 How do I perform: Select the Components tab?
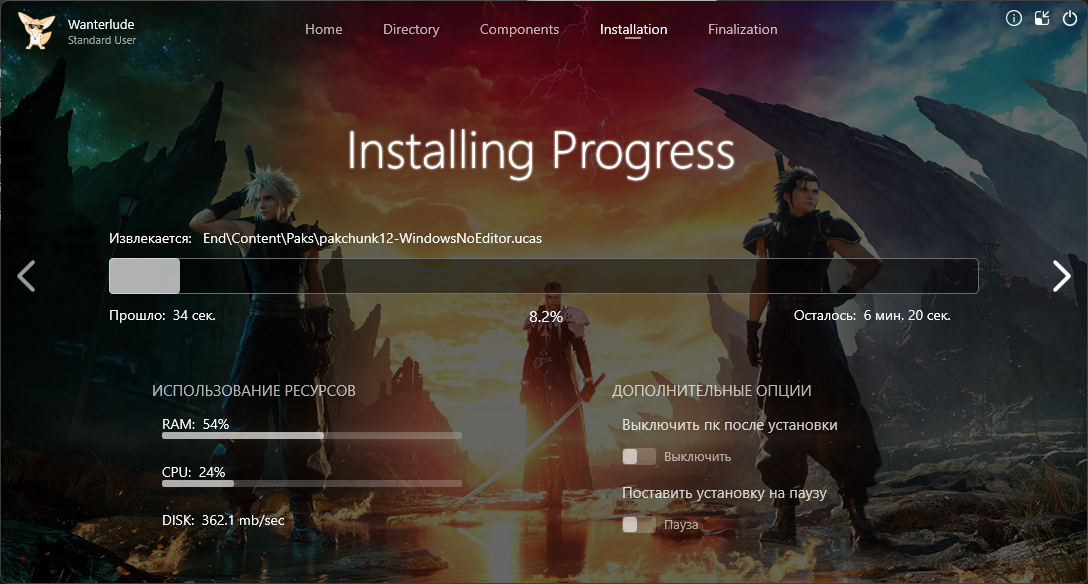[519, 29]
